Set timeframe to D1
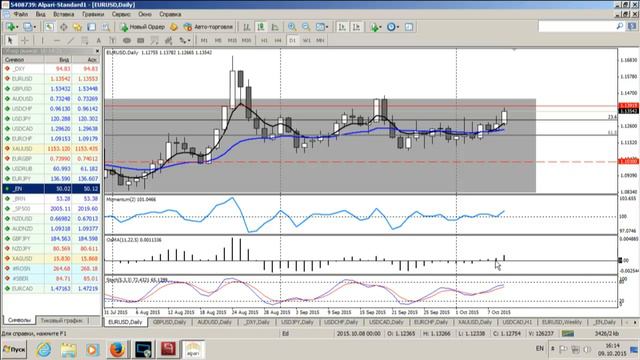The image size is (640, 360). point(292,40)
